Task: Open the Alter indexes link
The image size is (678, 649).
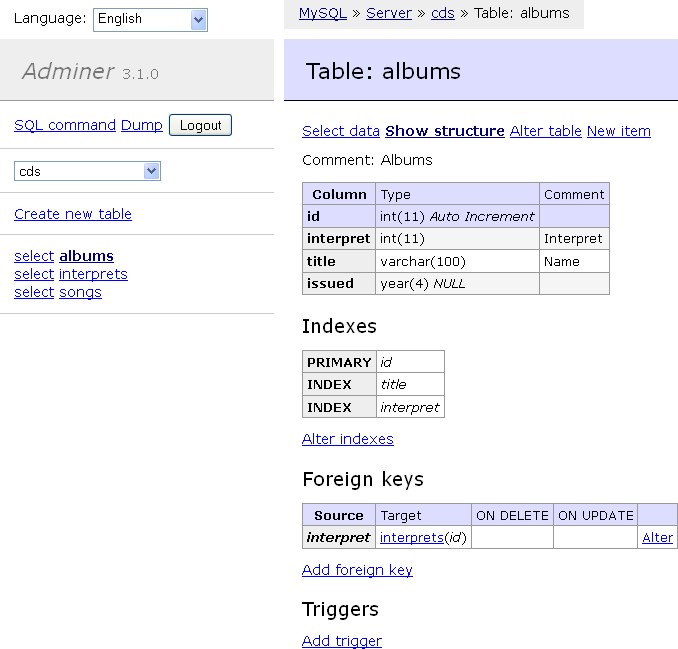Action: (x=348, y=439)
